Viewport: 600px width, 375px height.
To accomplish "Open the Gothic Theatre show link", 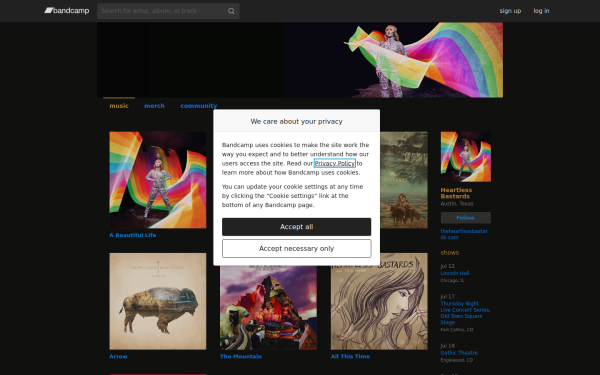I will coord(459,353).
